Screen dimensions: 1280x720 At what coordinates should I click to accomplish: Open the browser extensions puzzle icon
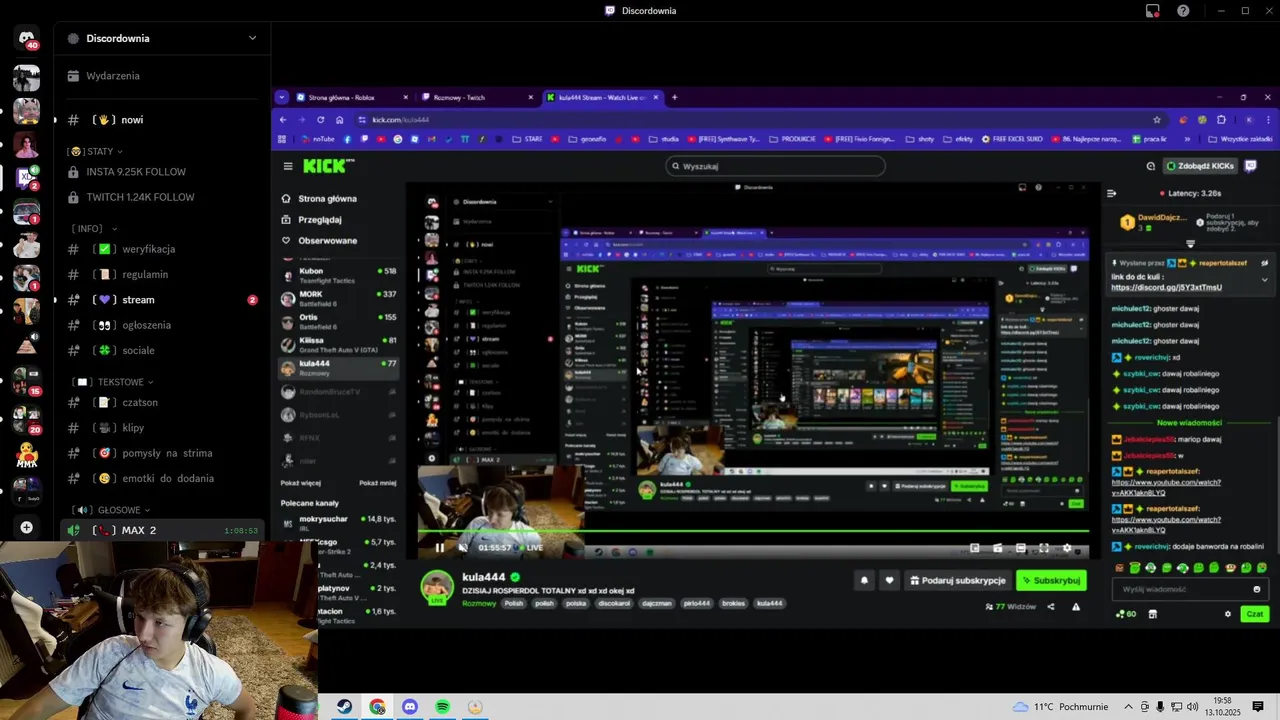[x=1221, y=120]
